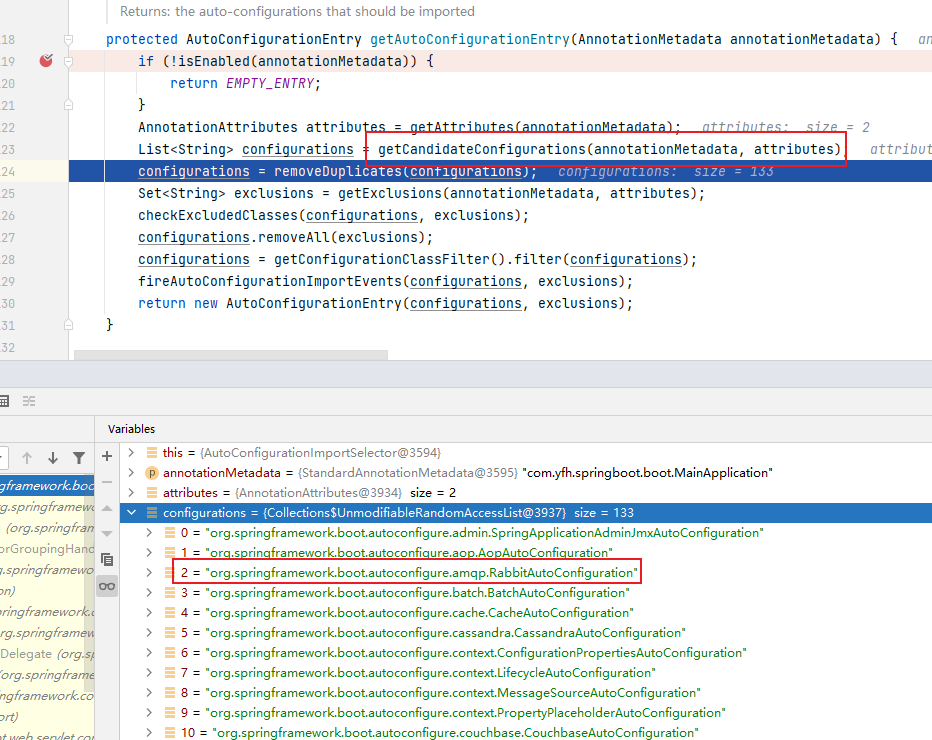Click isEnabled call on line 19
This screenshot has width=932, height=740.
[x=214, y=61]
